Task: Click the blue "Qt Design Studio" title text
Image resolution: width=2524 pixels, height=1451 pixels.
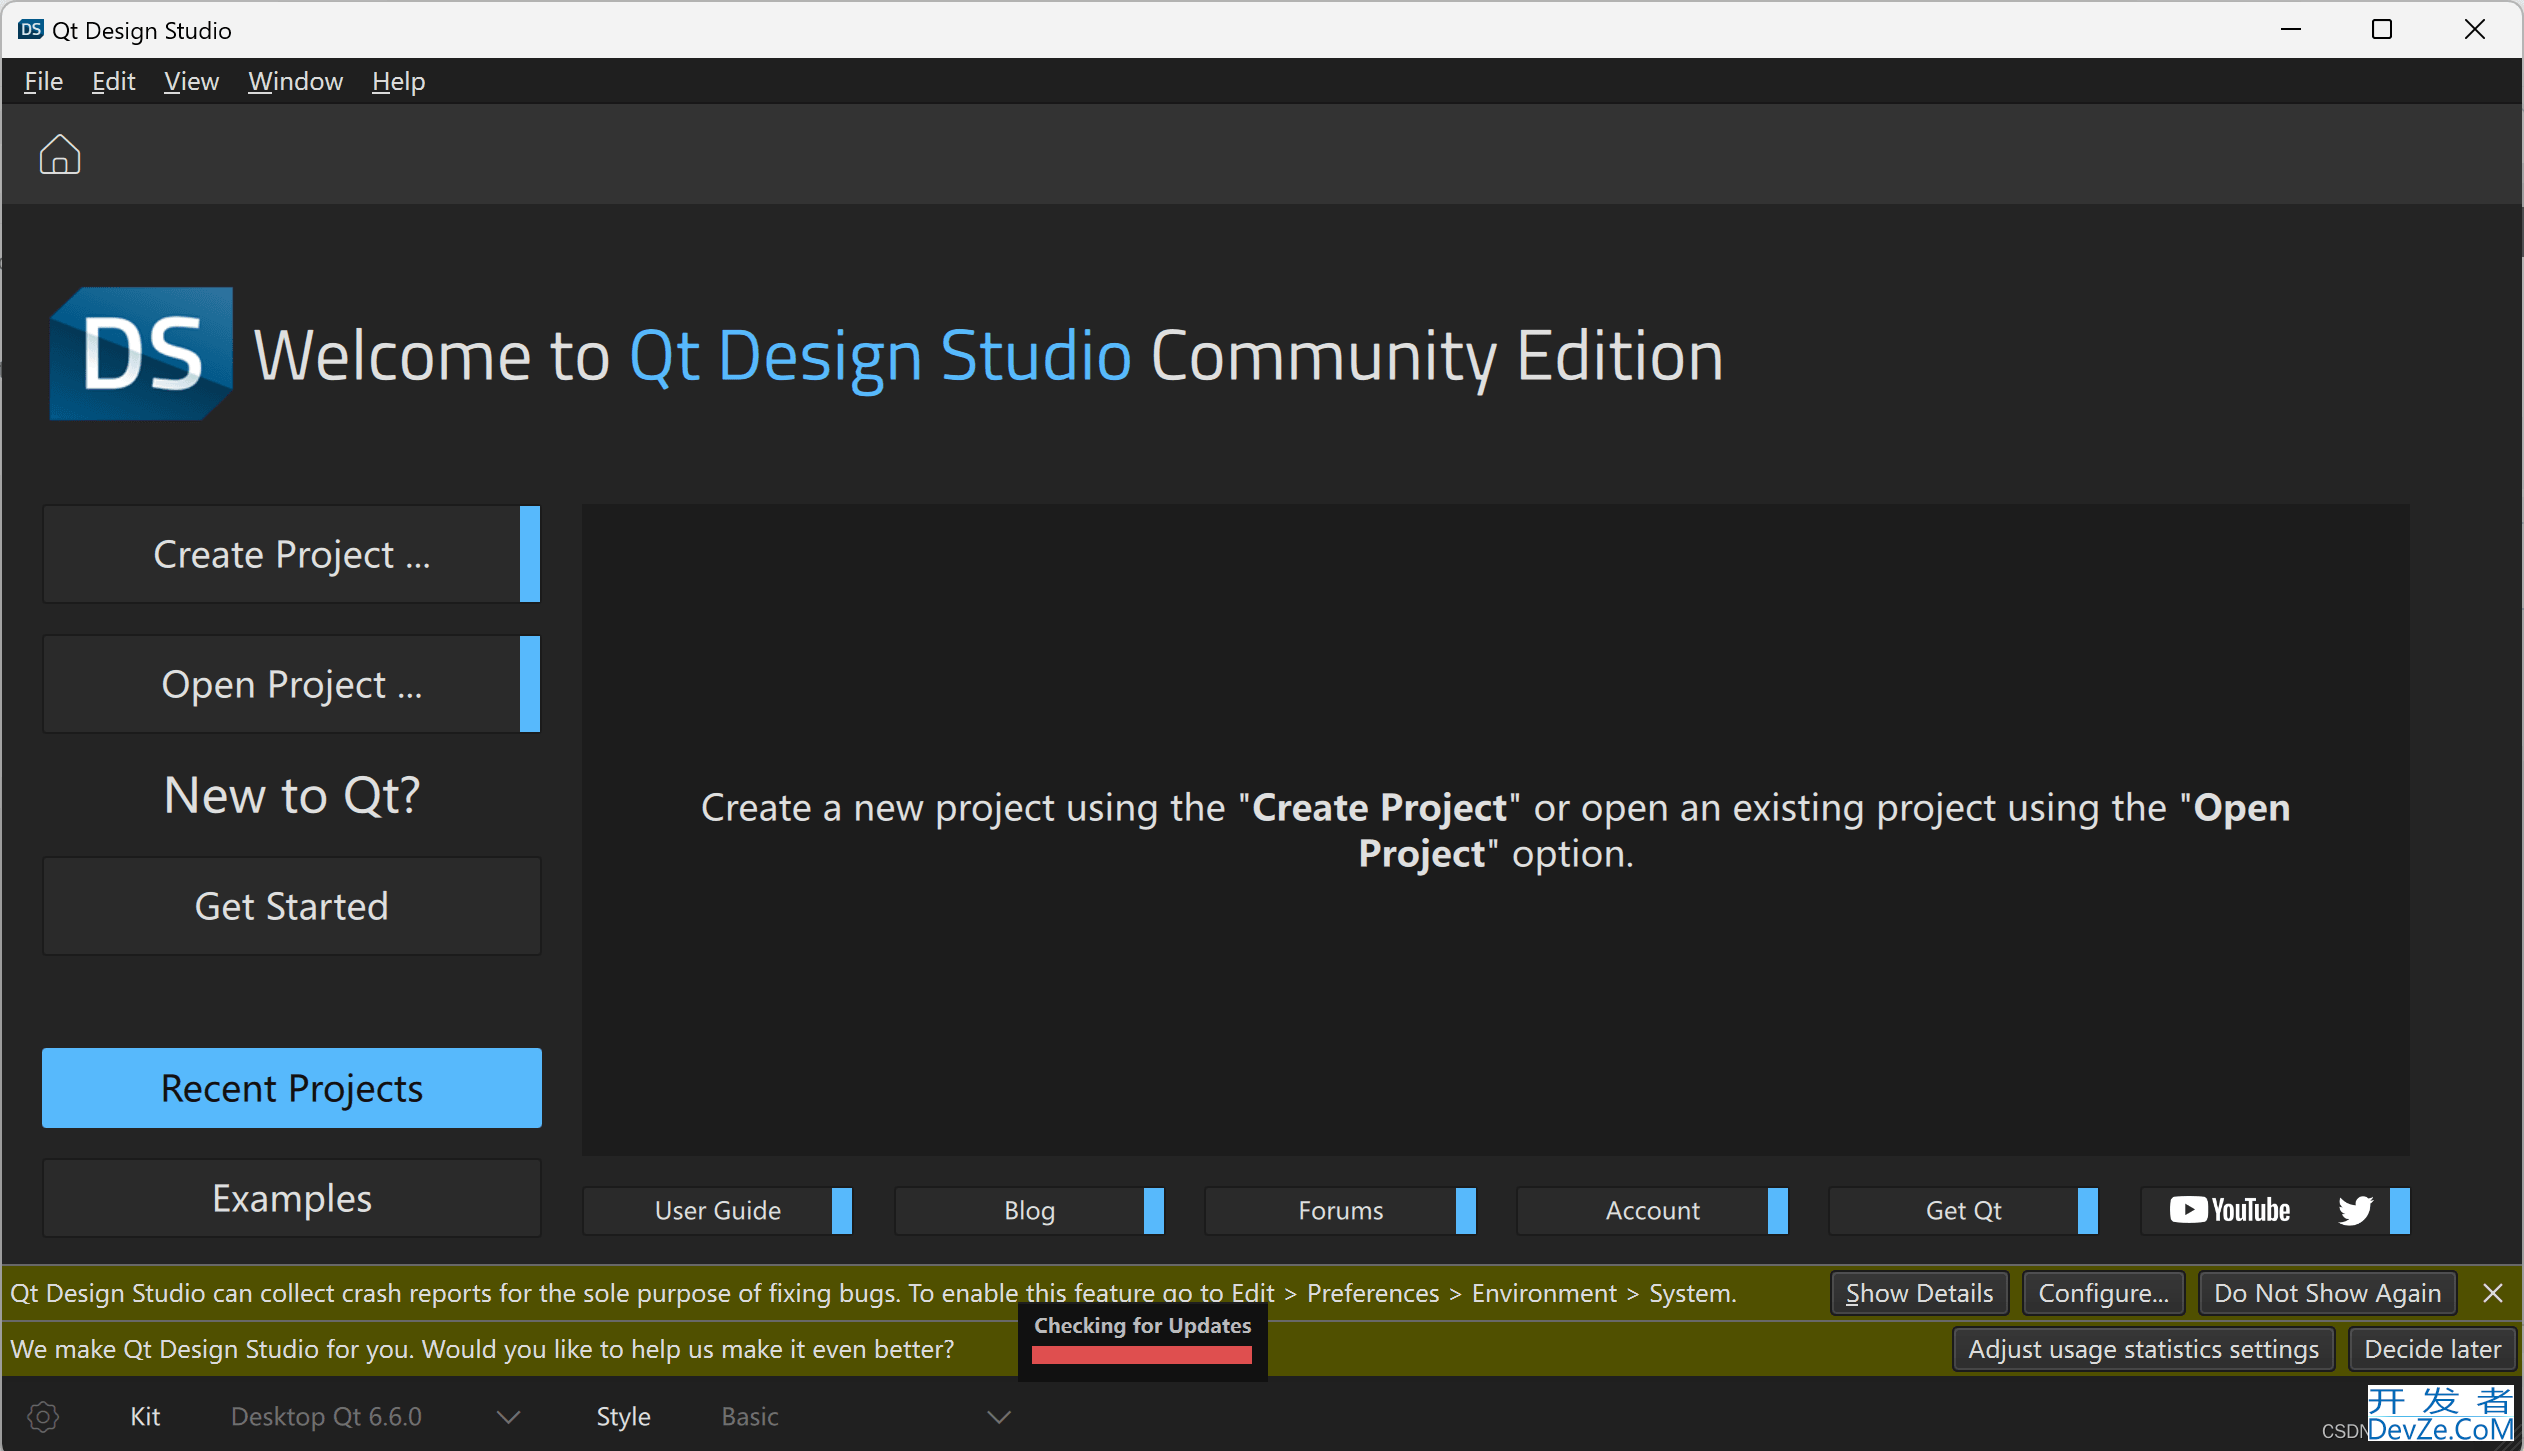Action: point(880,356)
